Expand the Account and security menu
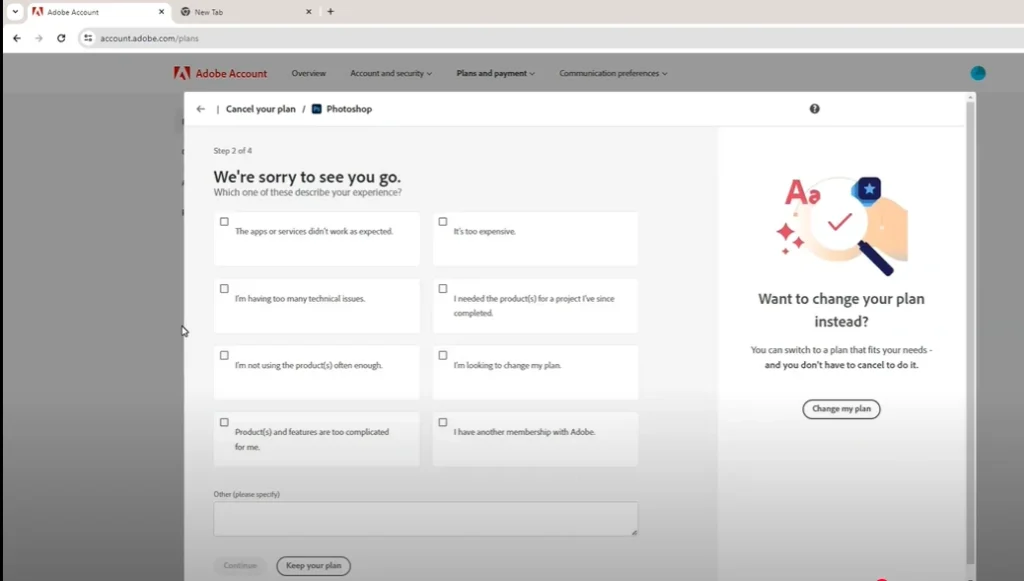 coord(391,73)
